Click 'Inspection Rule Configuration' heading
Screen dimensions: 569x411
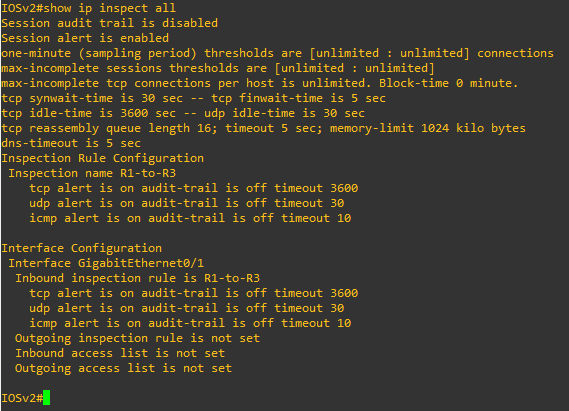[103, 159]
